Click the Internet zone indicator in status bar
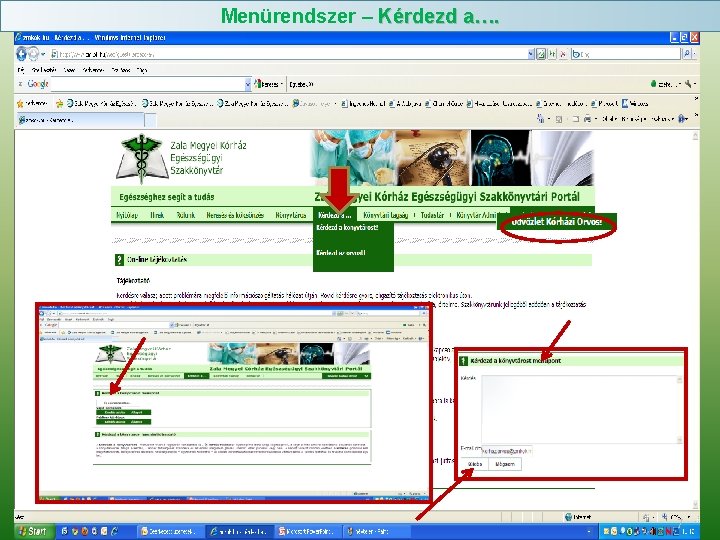 (579, 517)
